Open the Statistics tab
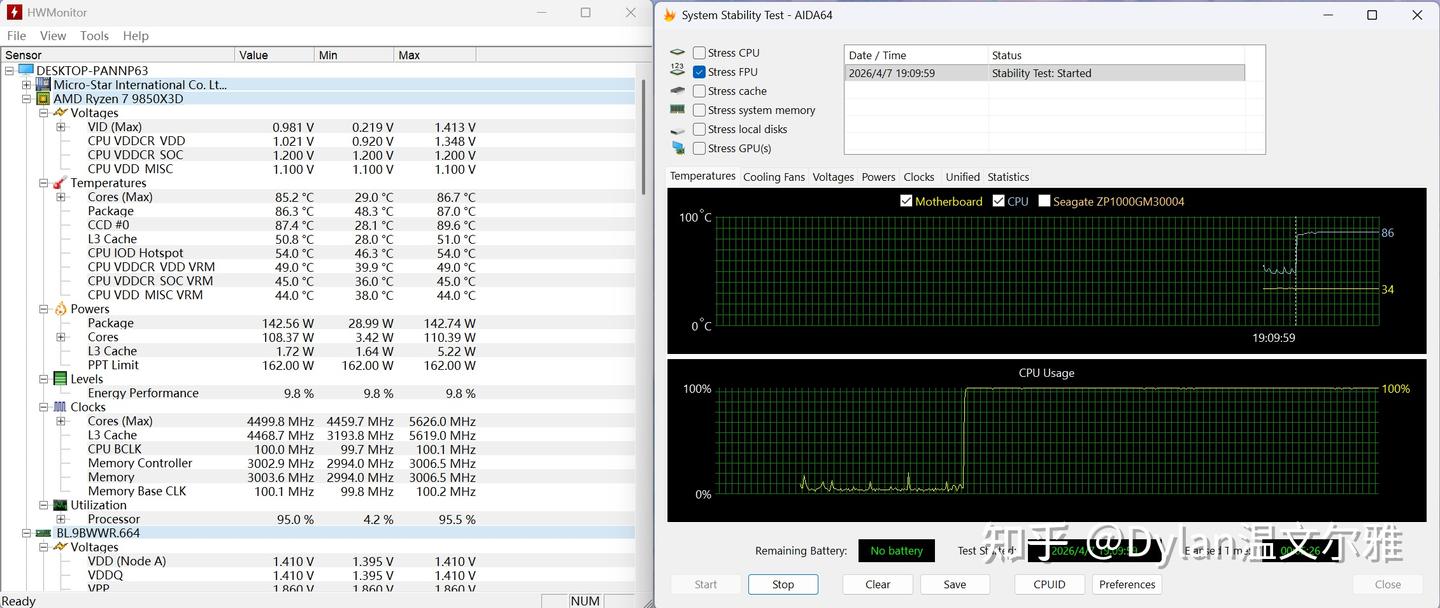This screenshot has height=608, width=1440. click(1008, 177)
